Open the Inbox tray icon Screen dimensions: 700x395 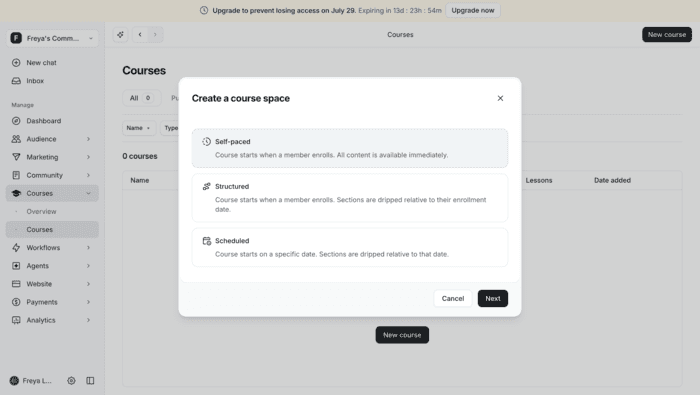click(x=16, y=81)
